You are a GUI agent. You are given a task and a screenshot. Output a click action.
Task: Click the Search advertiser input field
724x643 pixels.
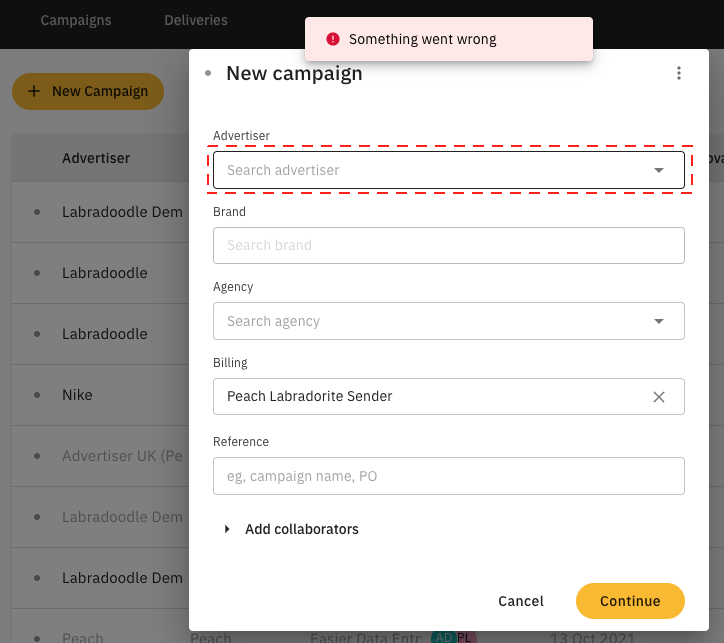point(430,170)
